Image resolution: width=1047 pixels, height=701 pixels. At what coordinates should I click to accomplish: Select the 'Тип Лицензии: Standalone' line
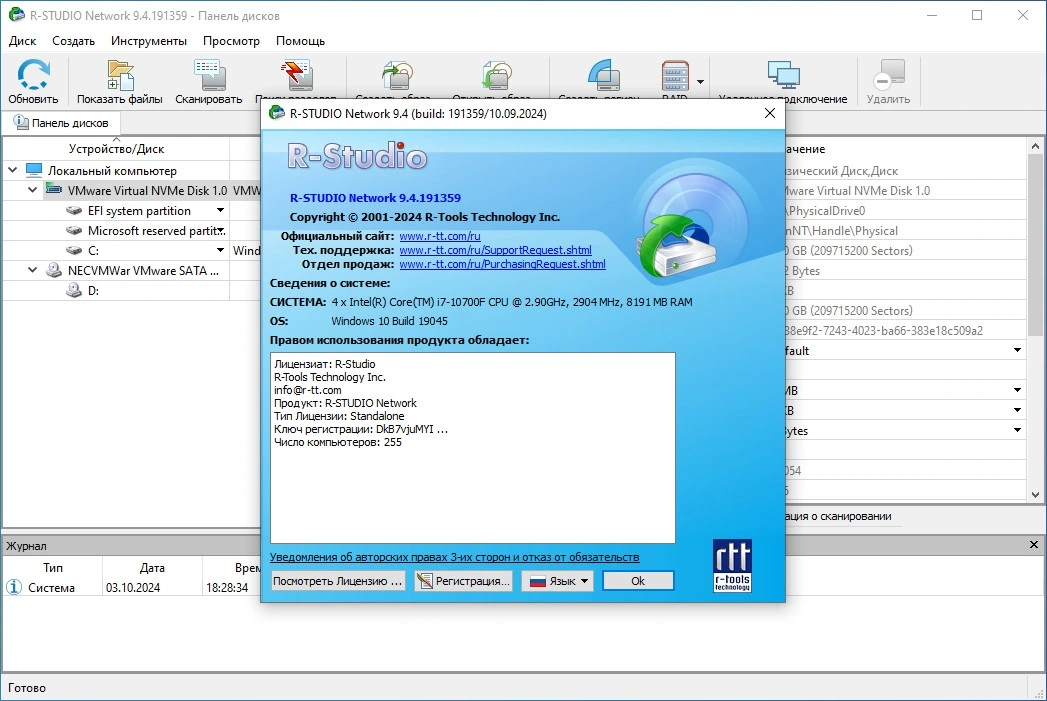[x=339, y=416]
